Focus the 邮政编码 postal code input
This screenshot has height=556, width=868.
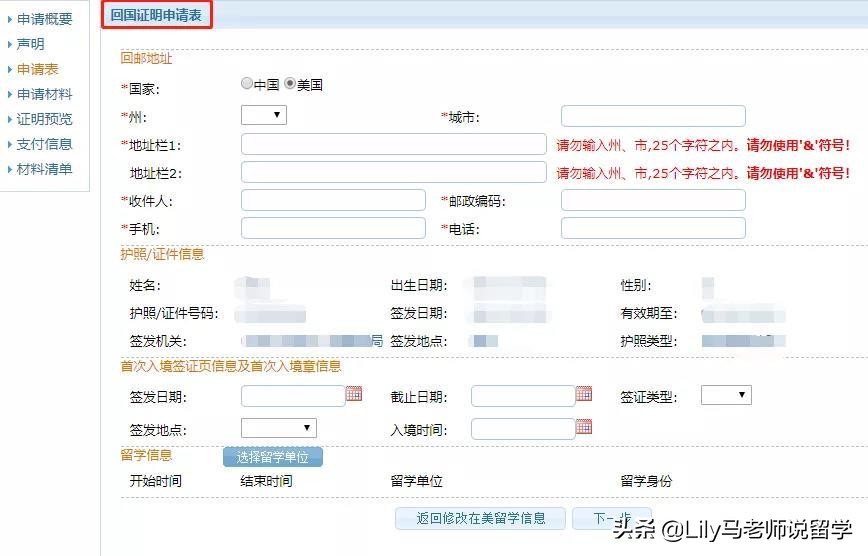(x=653, y=200)
